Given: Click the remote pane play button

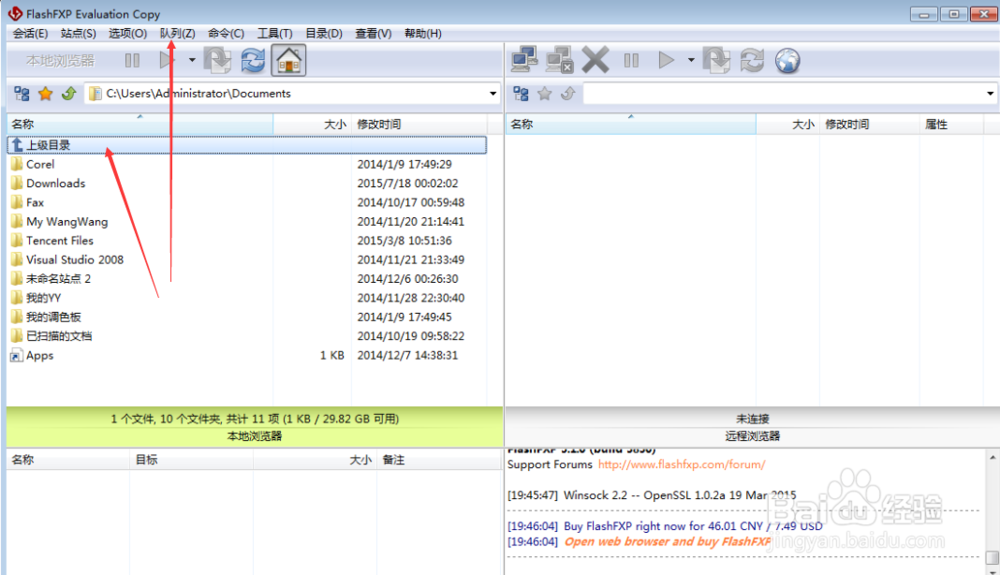Looking at the screenshot, I should tap(666, 61).
